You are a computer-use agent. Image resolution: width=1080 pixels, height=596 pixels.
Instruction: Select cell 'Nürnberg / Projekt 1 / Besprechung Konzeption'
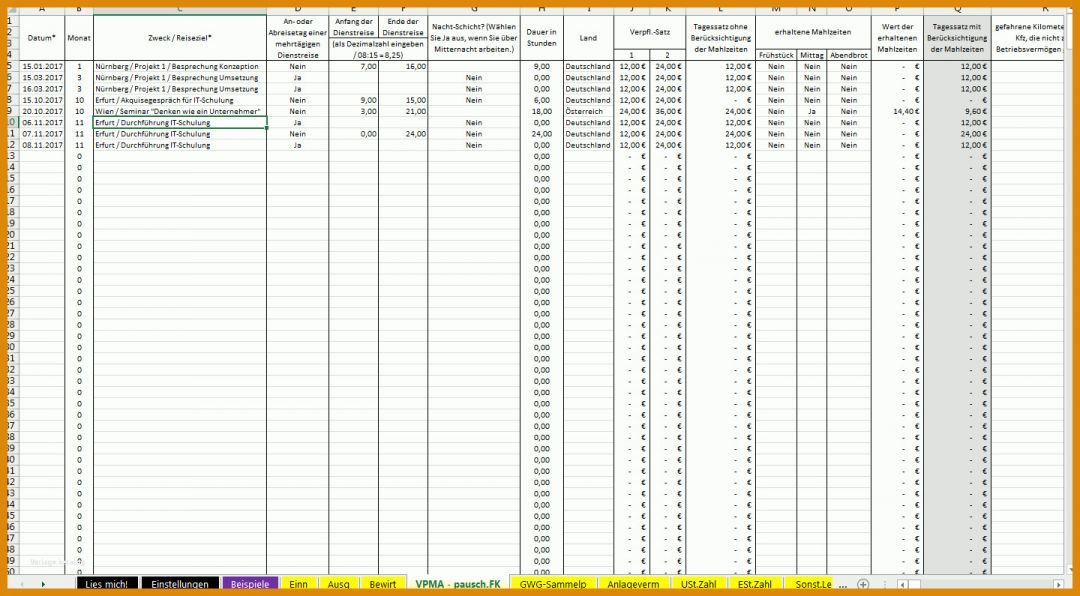tap(180, 67)
